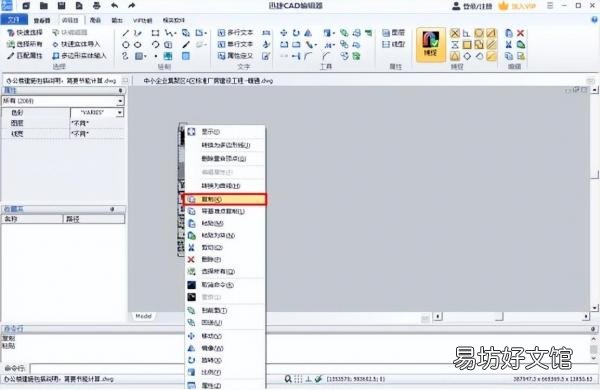Expand the dropdown arrow beside hatch tool
Image resolution: width=600 pixels, height=390 pixels.
click(146, 56)
